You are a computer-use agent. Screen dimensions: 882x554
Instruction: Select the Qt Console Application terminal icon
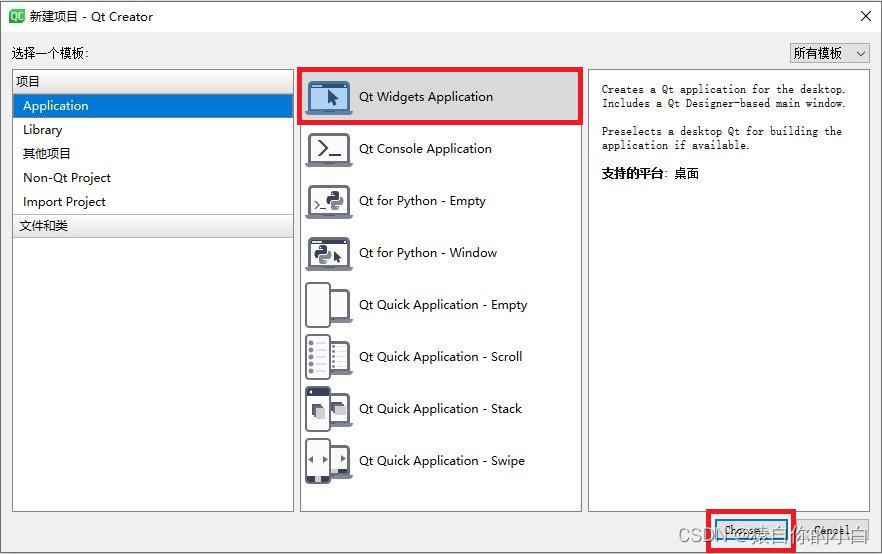(328, 150)
